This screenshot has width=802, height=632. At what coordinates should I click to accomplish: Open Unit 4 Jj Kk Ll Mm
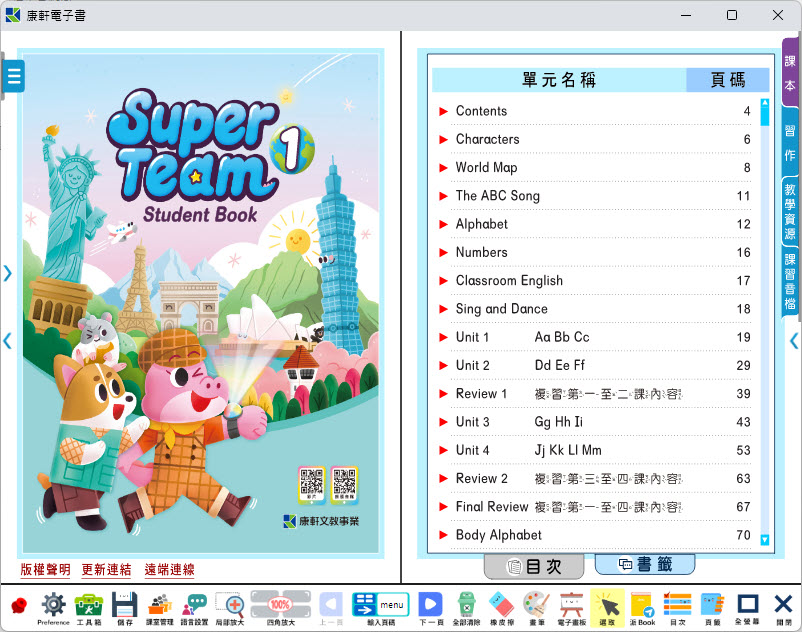(x=595, y=450)
